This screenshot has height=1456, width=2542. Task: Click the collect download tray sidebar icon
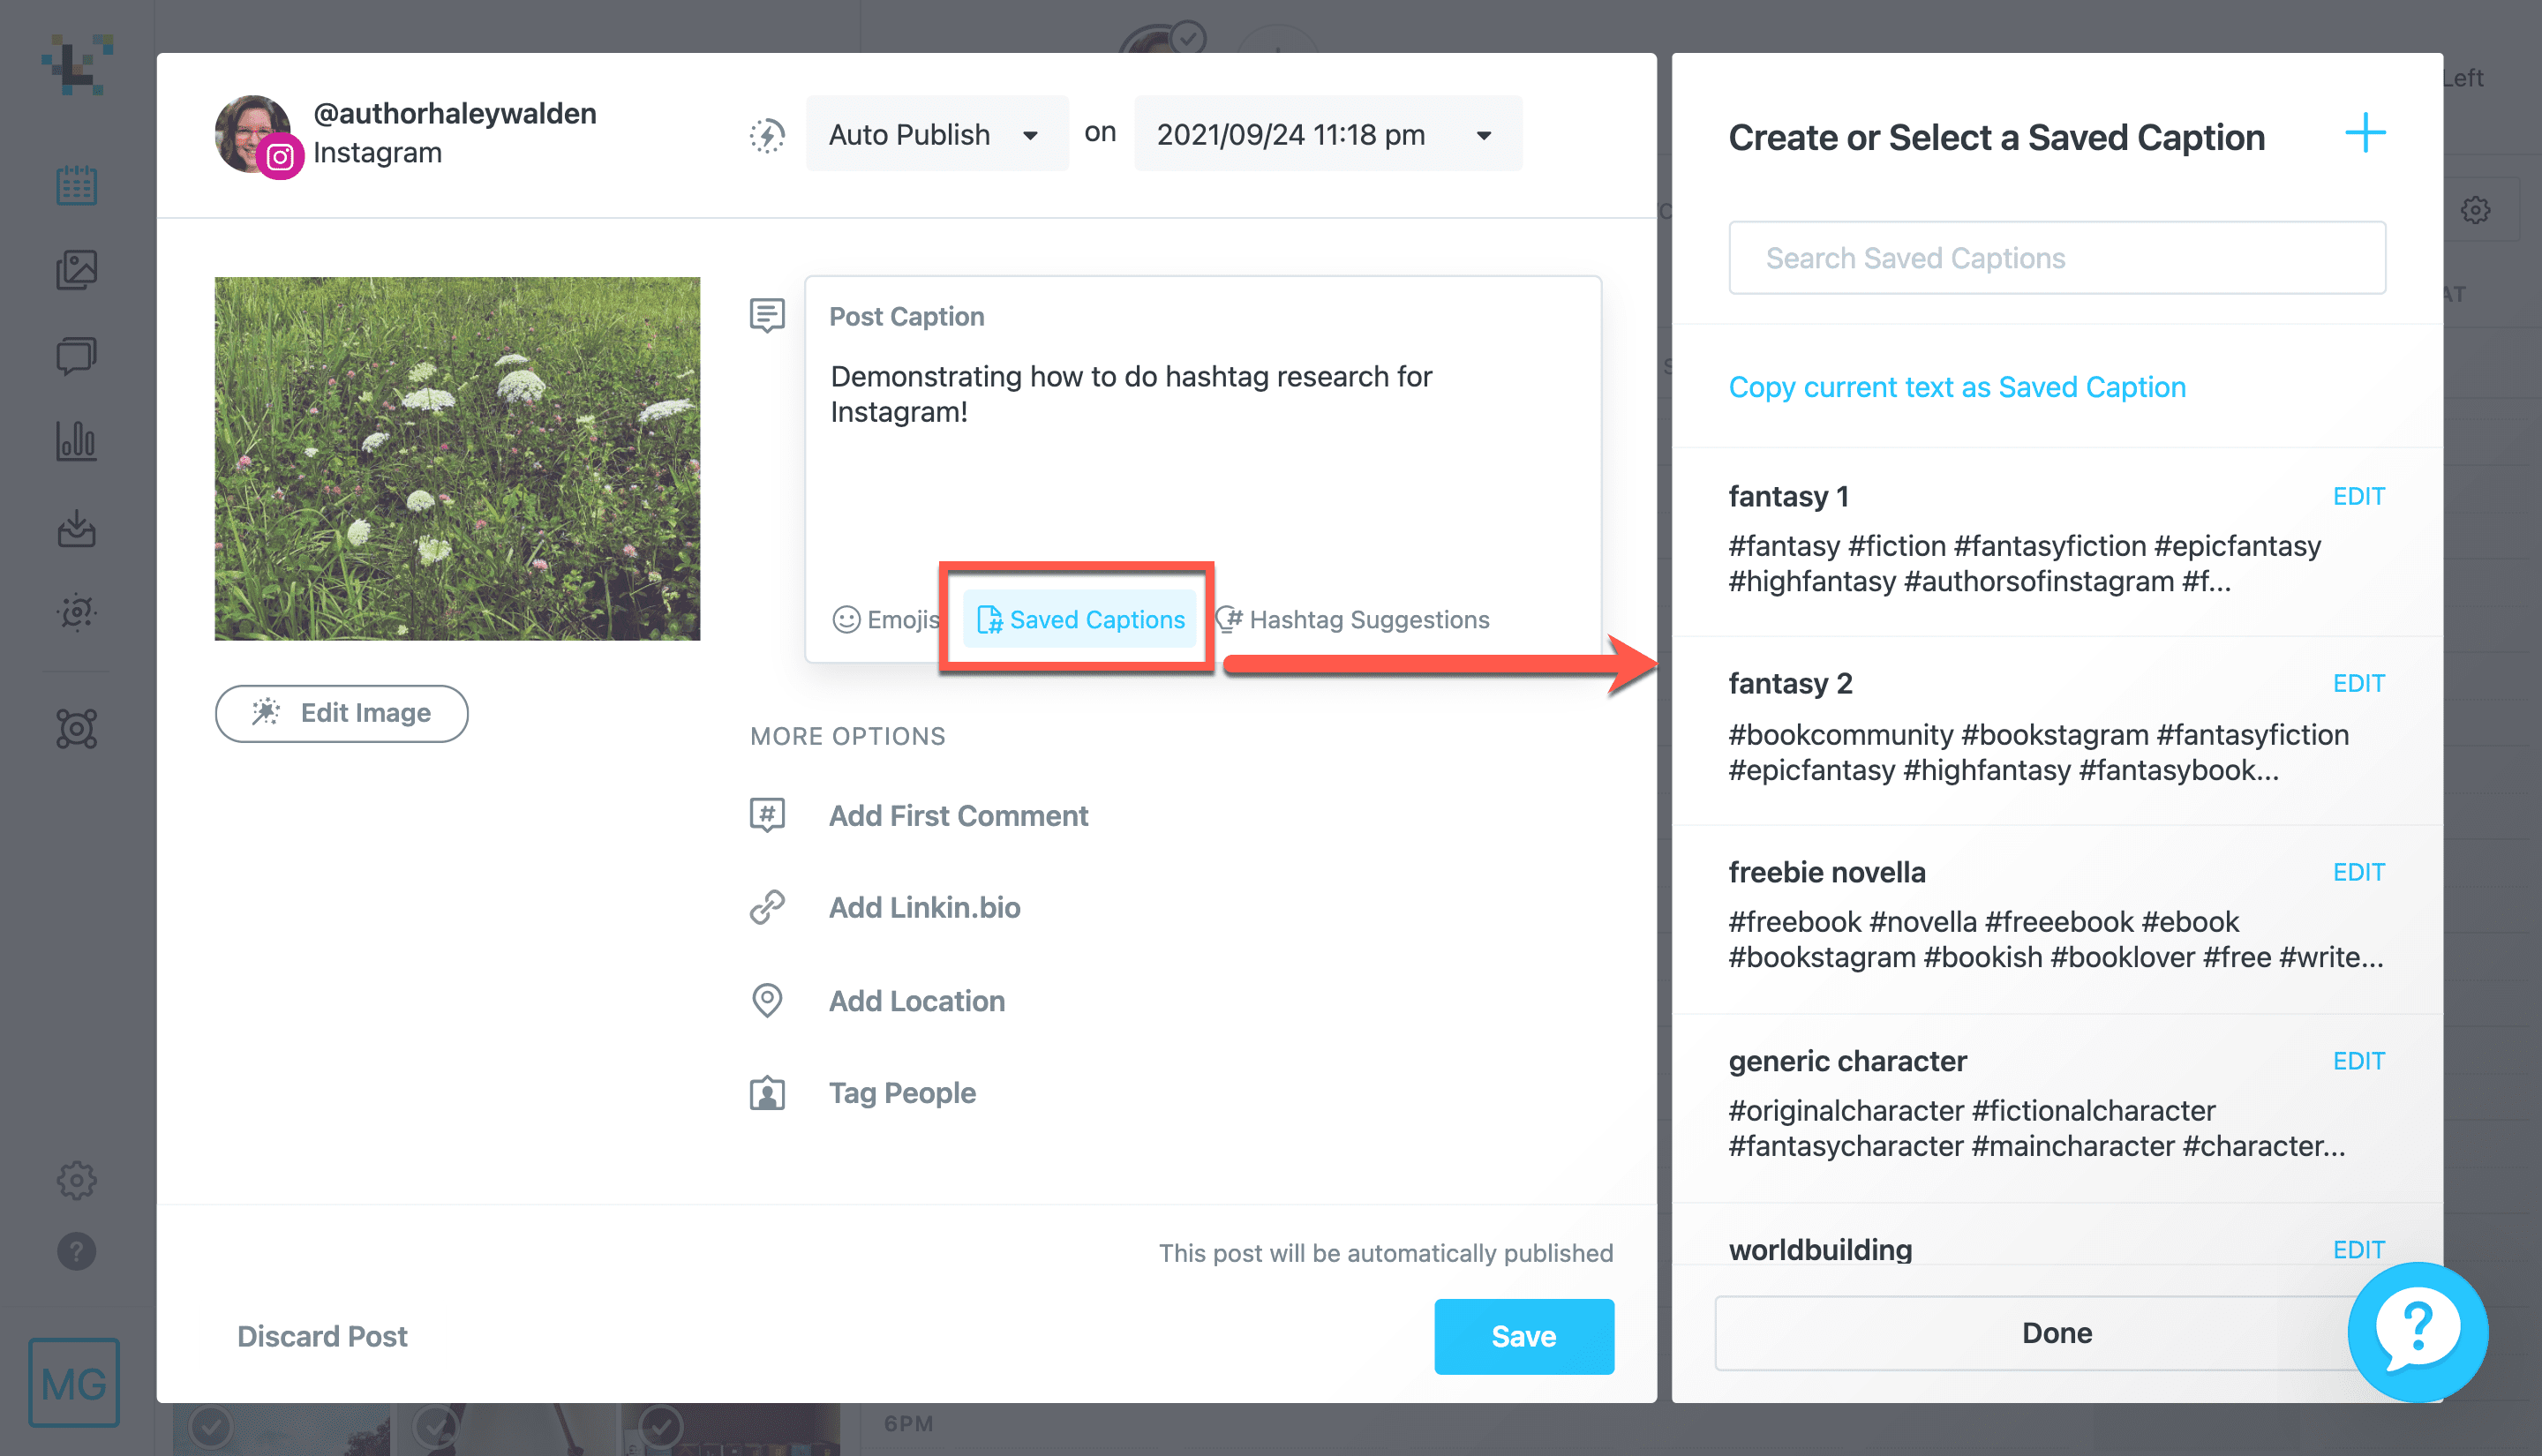click(76, 528)
